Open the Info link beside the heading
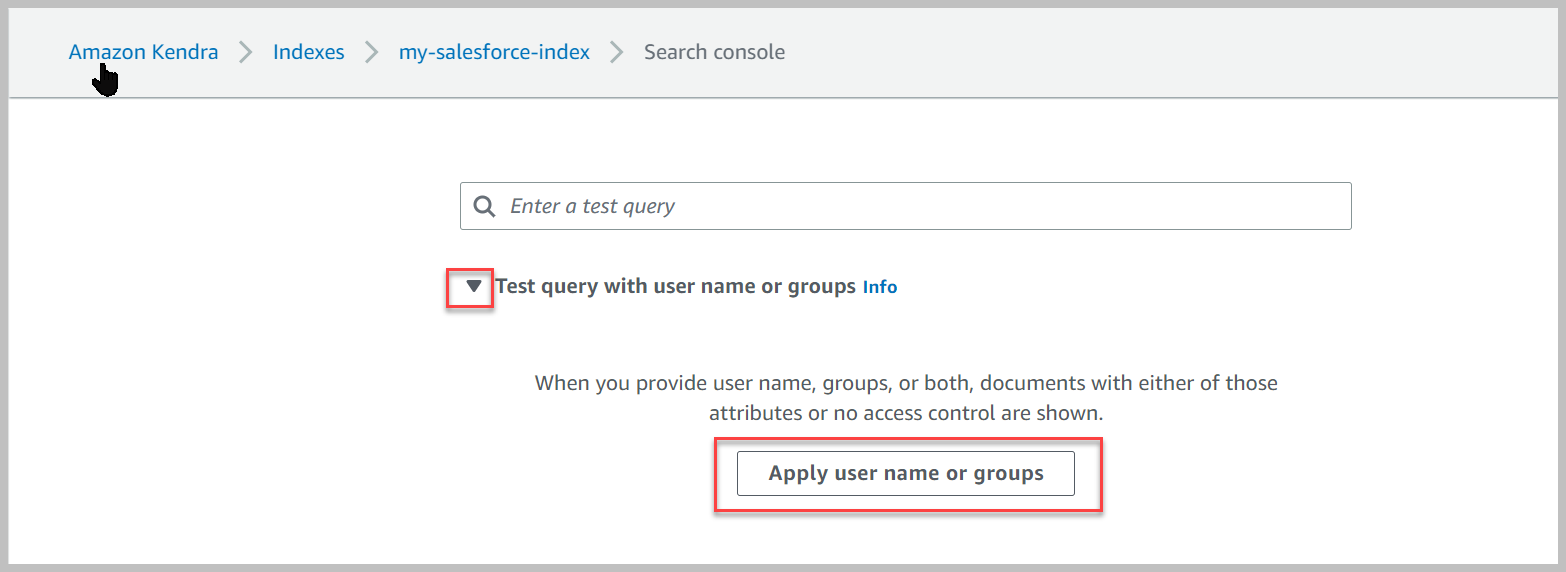Screen dimensions: 1566x572 tap(880, 287)
